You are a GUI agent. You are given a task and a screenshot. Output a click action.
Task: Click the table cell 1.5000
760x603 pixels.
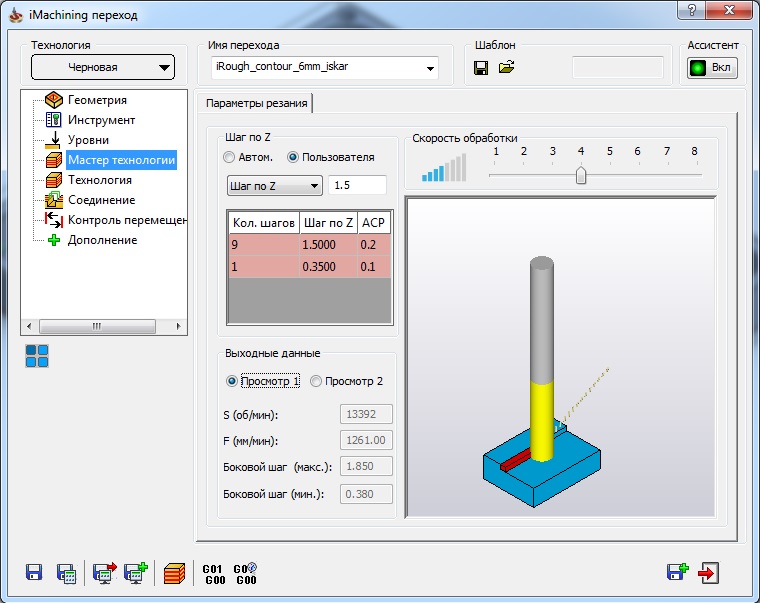tap(328, 245)
